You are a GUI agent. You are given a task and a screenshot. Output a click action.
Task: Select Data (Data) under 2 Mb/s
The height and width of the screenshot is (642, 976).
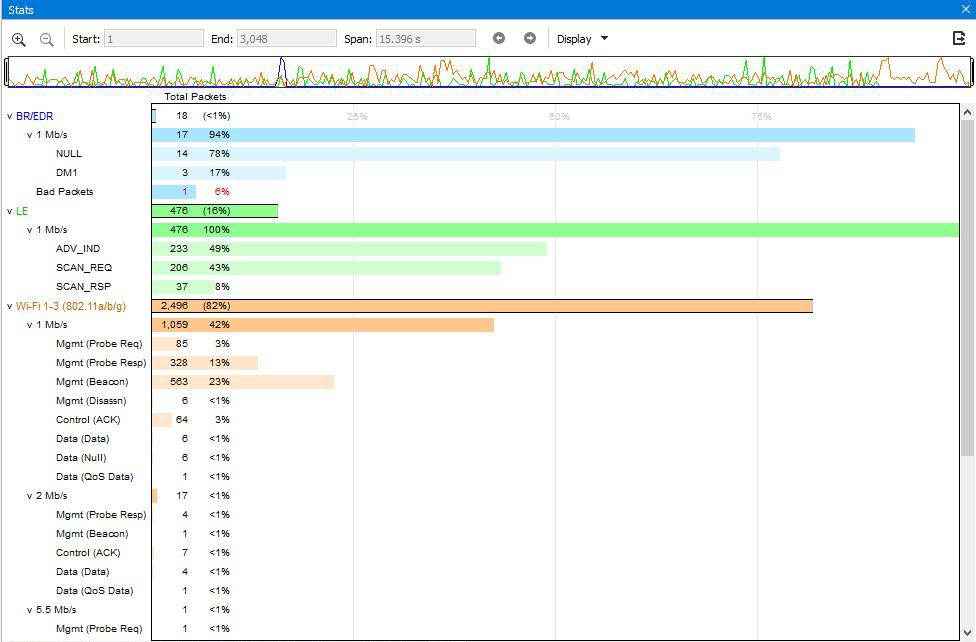[x=82, y=572]
